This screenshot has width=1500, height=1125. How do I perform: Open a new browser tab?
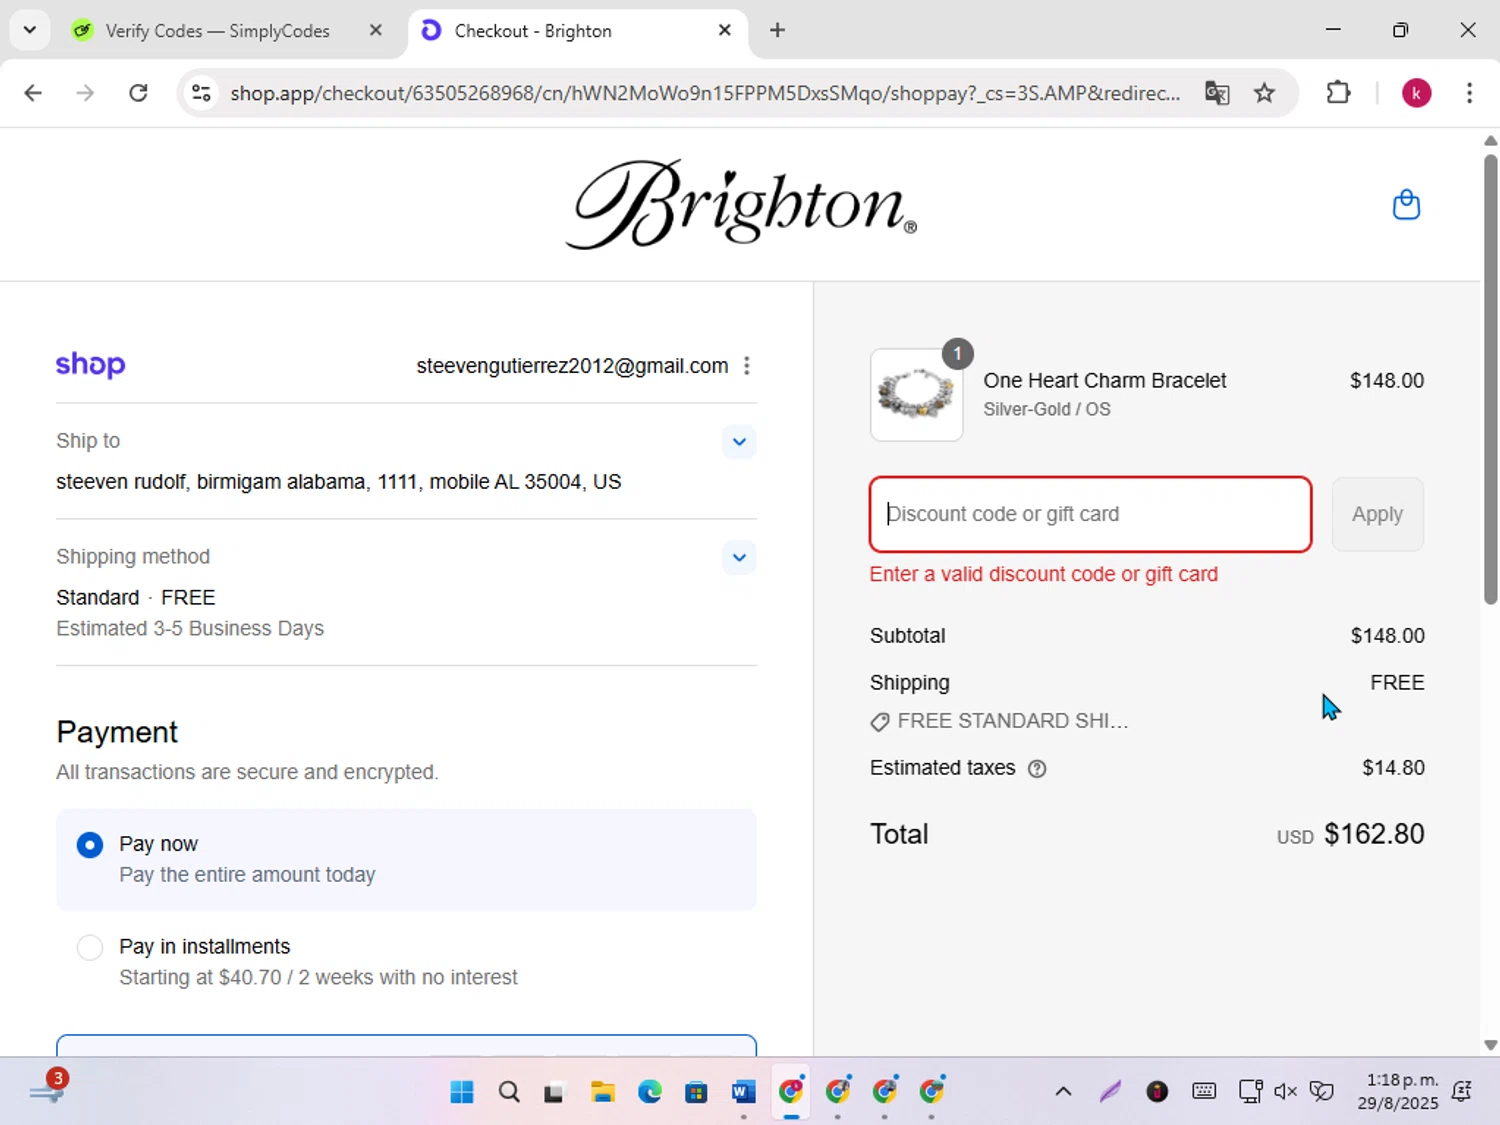(777, 30)
